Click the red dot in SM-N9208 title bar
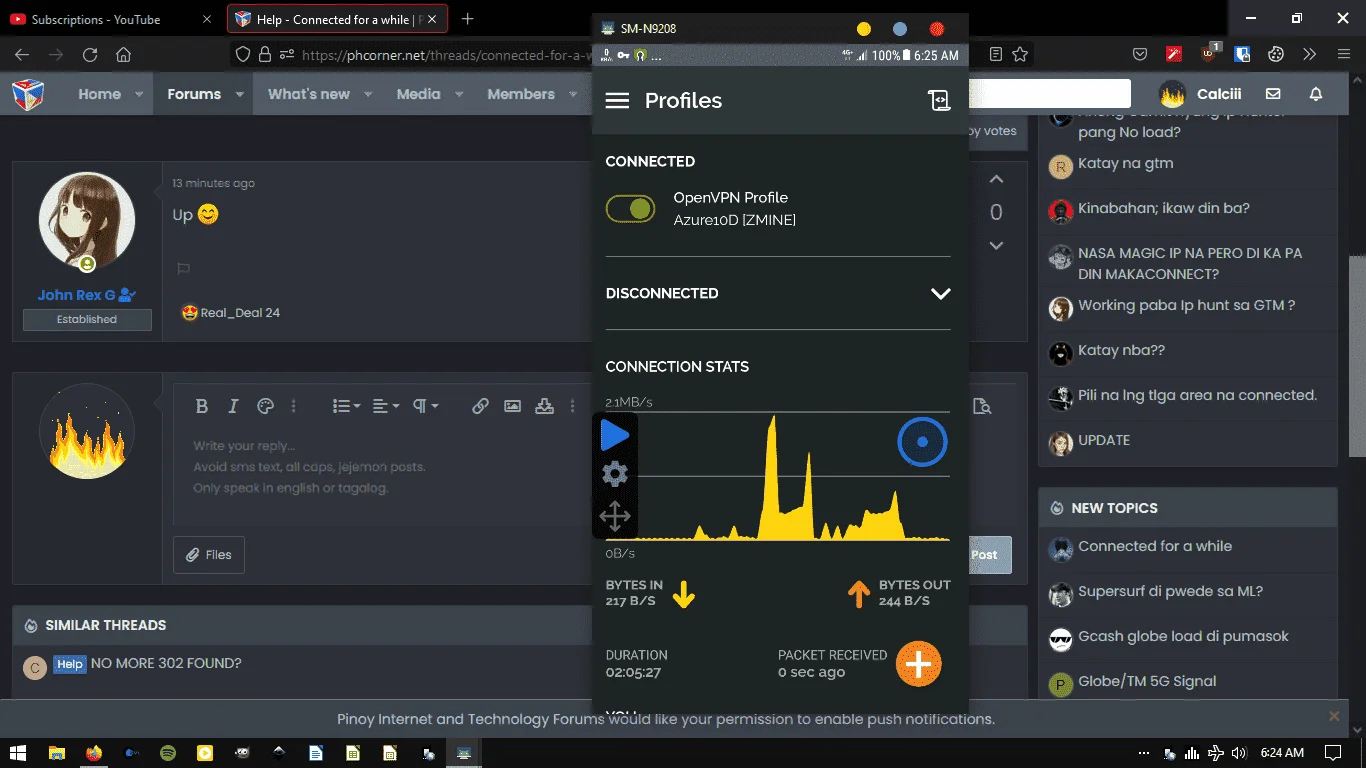 tap(936, 29)
